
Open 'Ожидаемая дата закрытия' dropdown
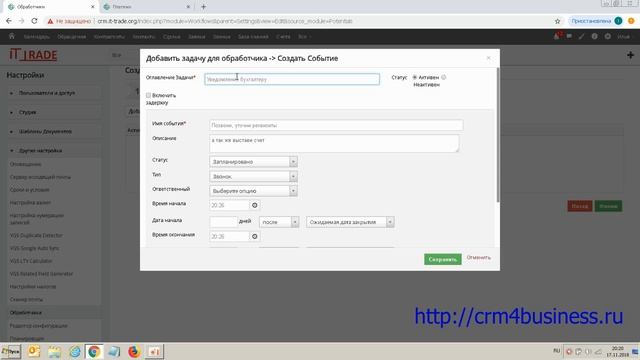pos(350,222)
